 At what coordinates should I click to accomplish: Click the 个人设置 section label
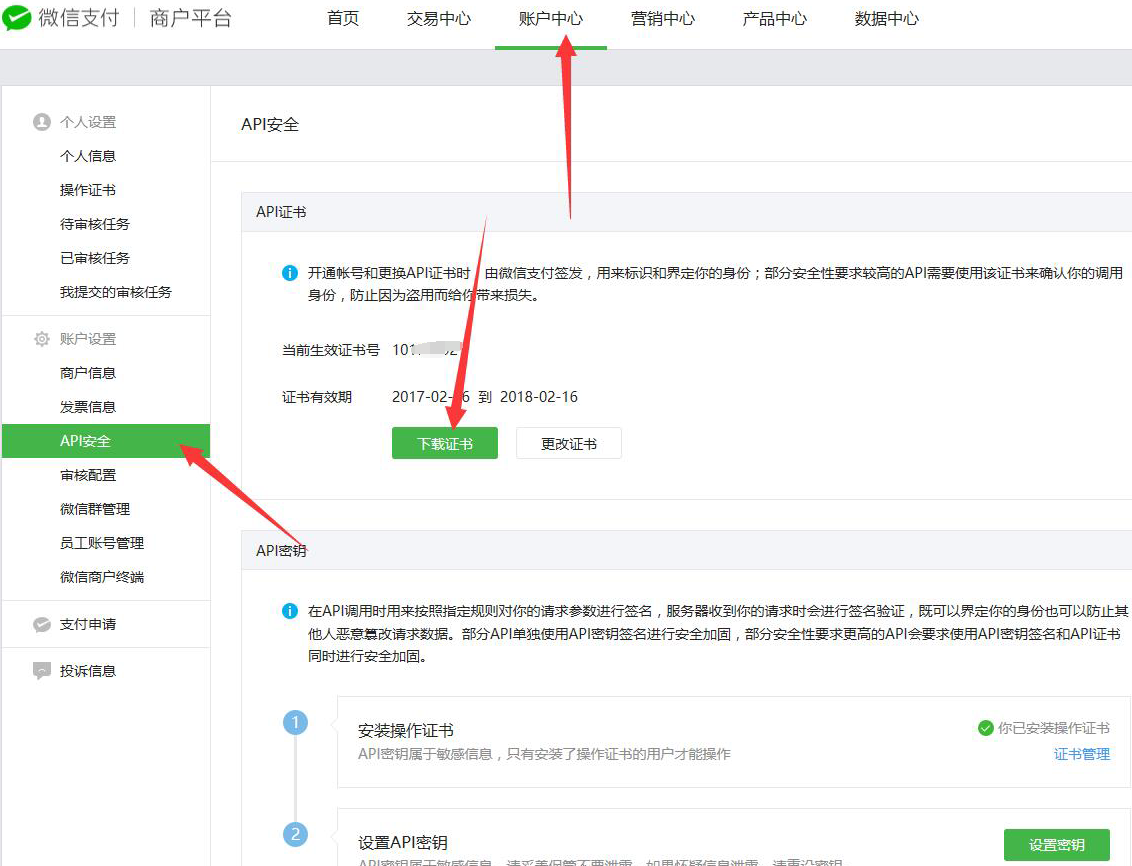(x=88, y=122)
